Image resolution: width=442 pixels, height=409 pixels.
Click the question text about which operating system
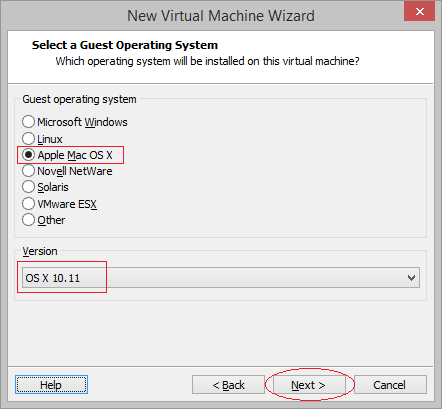pyautogui.click(x=207, y=61)
